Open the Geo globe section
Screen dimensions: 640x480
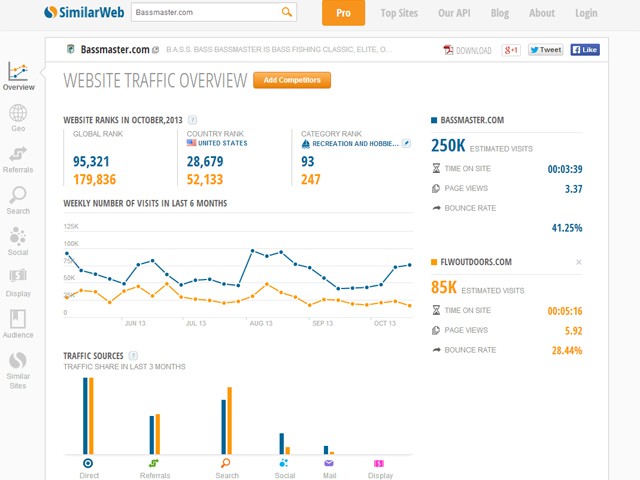18,118
